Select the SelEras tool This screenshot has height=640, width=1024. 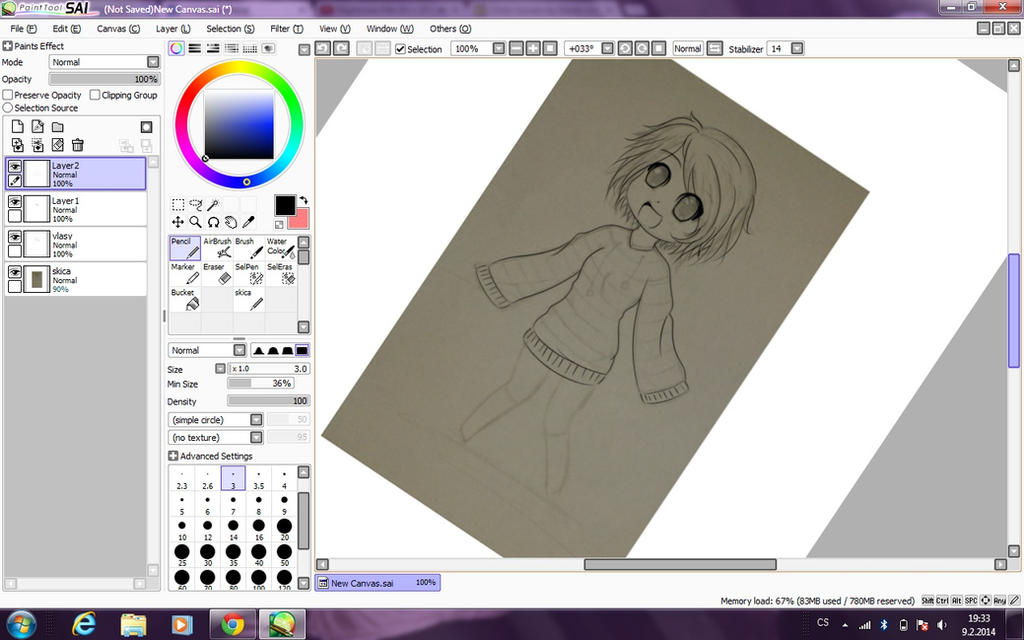(x=281, y=274)
